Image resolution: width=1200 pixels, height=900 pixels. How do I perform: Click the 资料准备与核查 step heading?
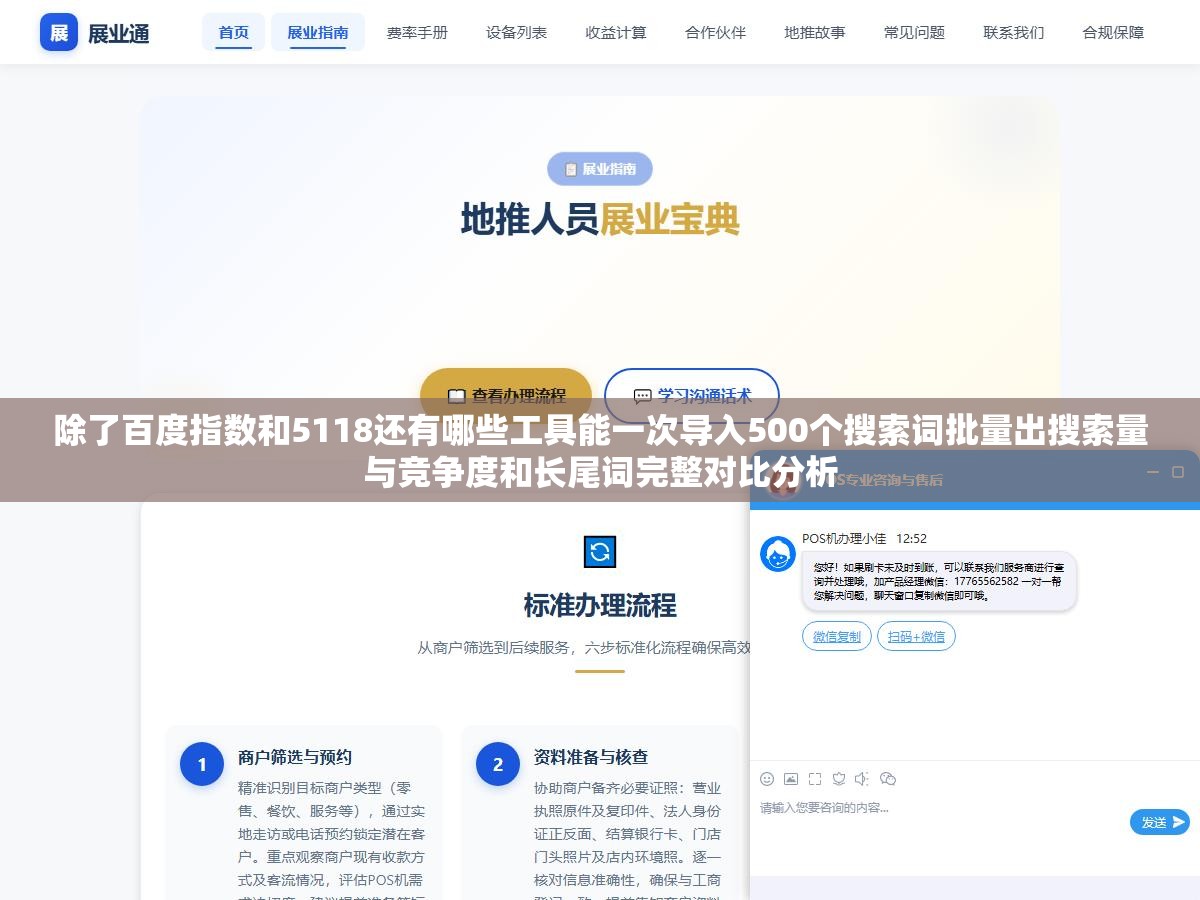point(591,757)
